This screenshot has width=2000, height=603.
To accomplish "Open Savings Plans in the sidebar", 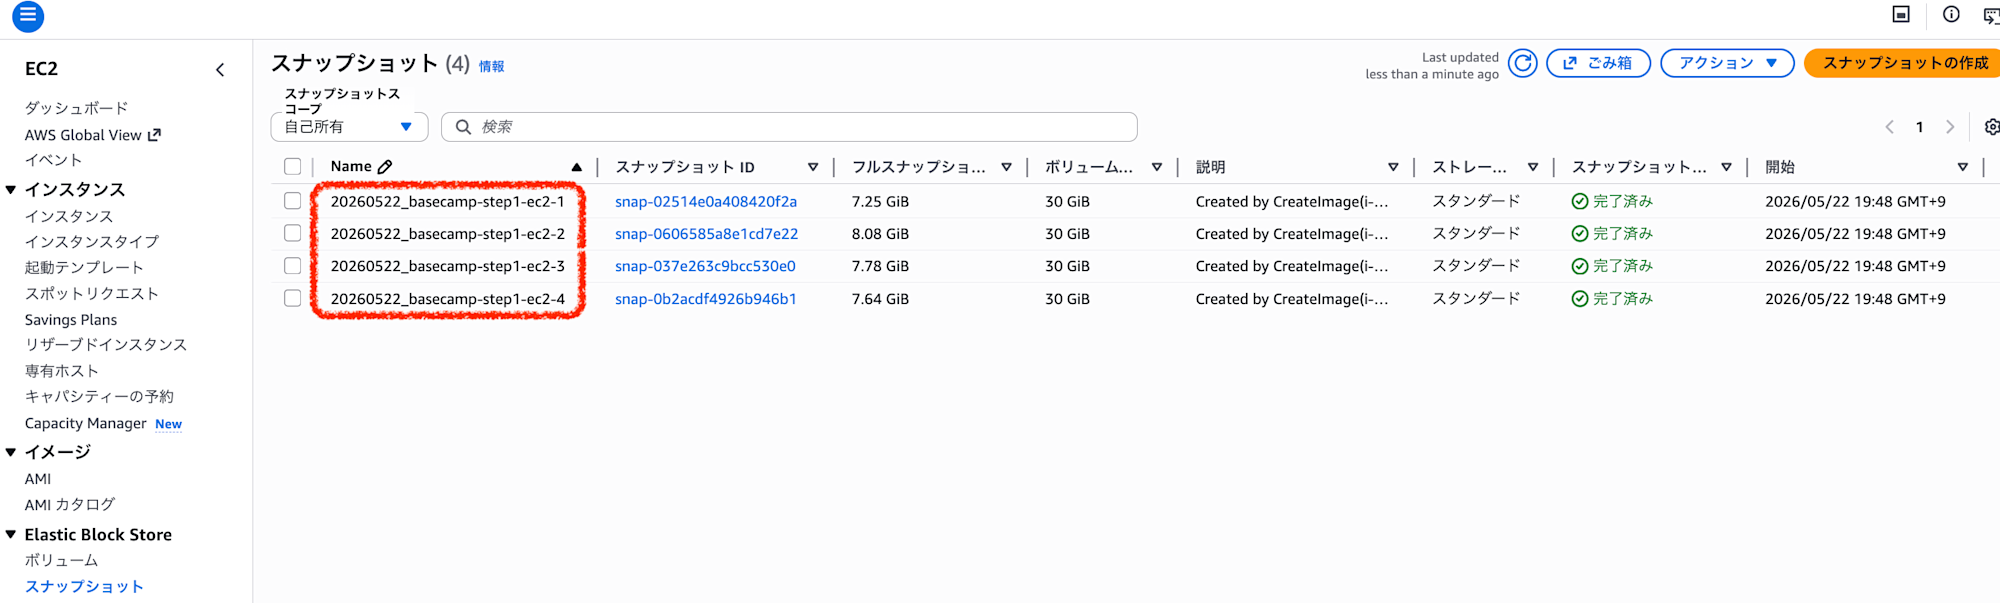I will (71, 320).
